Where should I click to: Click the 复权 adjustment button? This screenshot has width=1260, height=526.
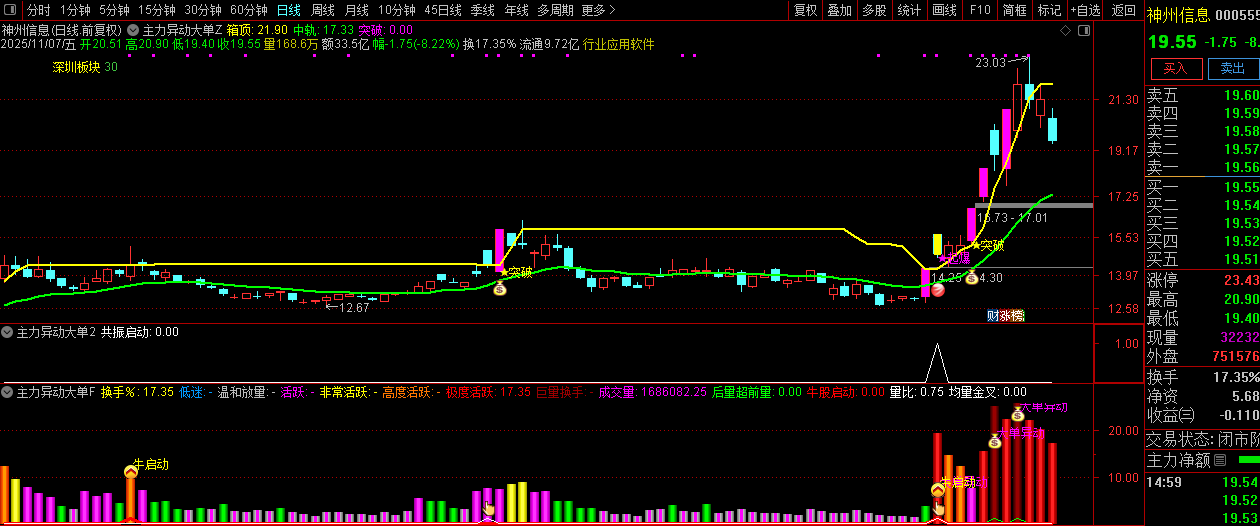pos(805,10)
